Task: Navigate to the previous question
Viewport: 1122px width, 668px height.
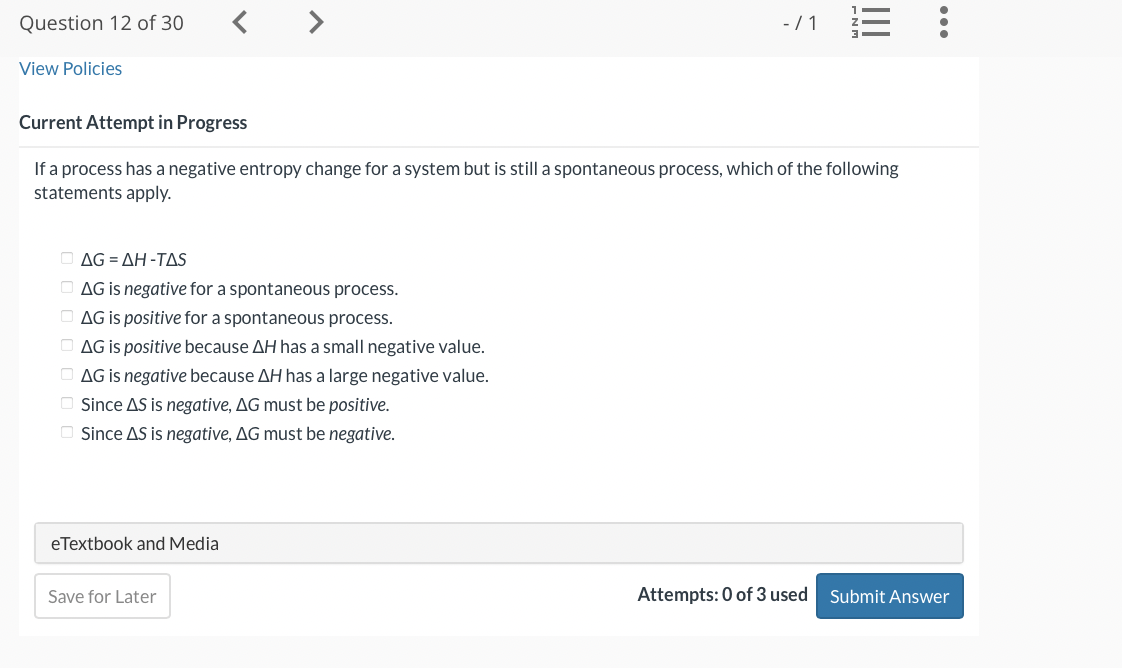Action: coord(239,22)
